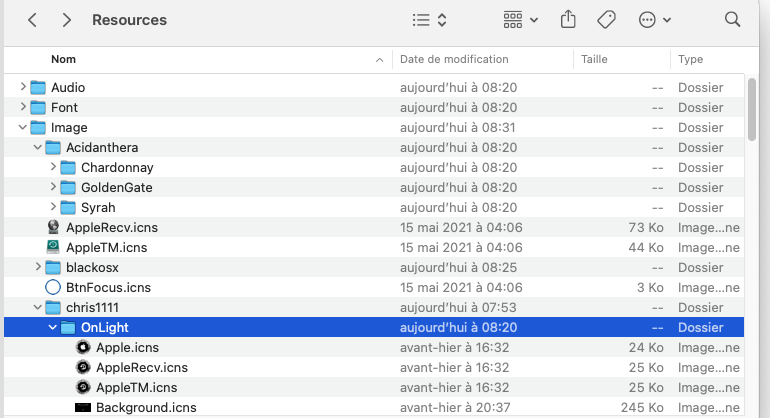Select the GoldenGate folder name
770x418 pixels.
tap(117, 188)
